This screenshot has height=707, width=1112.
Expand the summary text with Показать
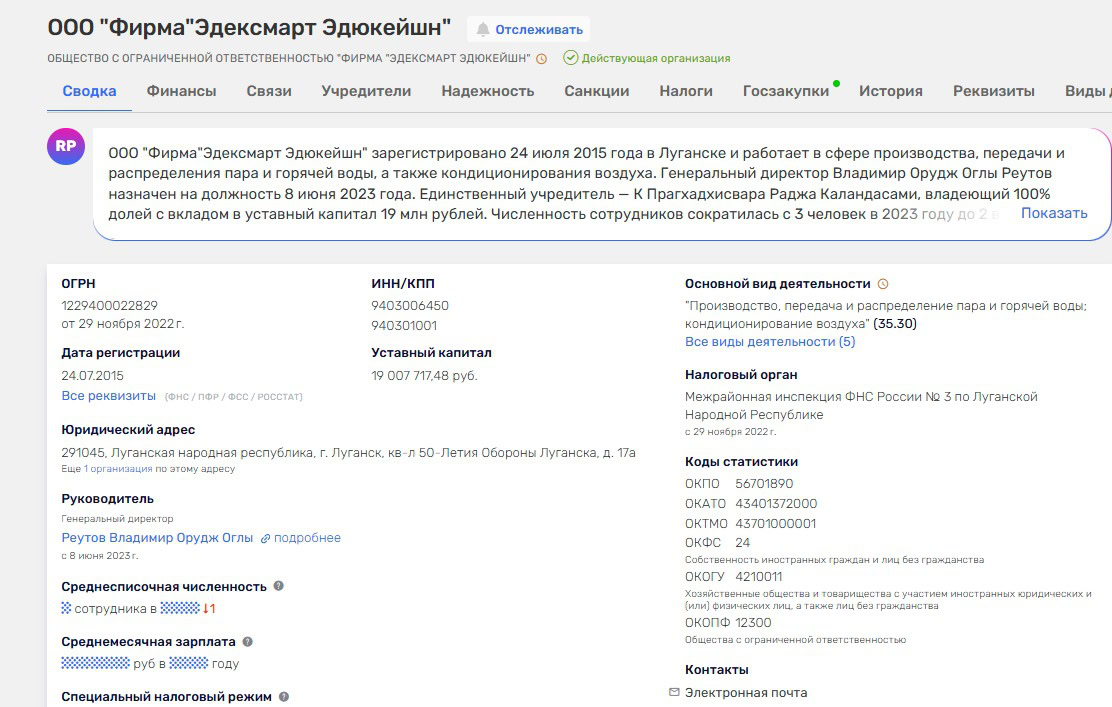click(x=1053, y=213)
